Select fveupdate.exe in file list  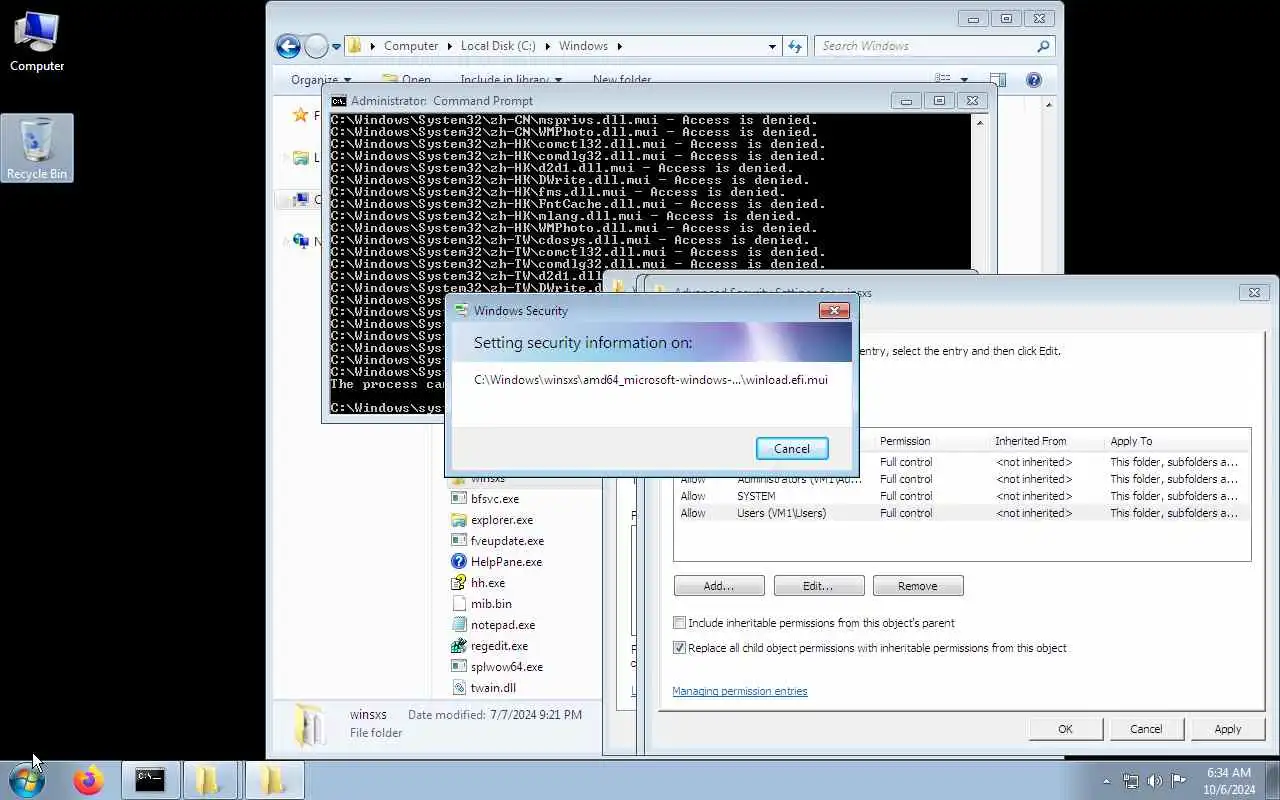pyautogui.click(x=507, y=541)
